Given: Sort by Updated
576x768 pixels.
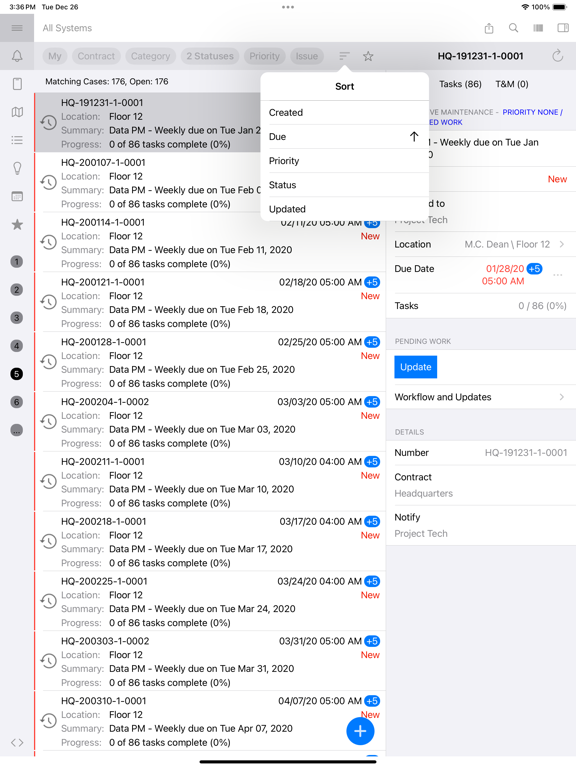Looking at the screenshot, I should 344,209.
